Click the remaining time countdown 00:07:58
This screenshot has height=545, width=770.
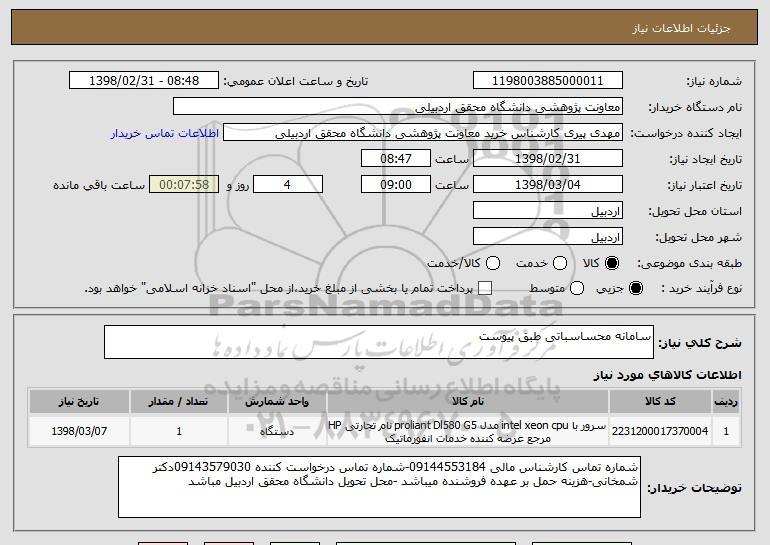(184, 185)
